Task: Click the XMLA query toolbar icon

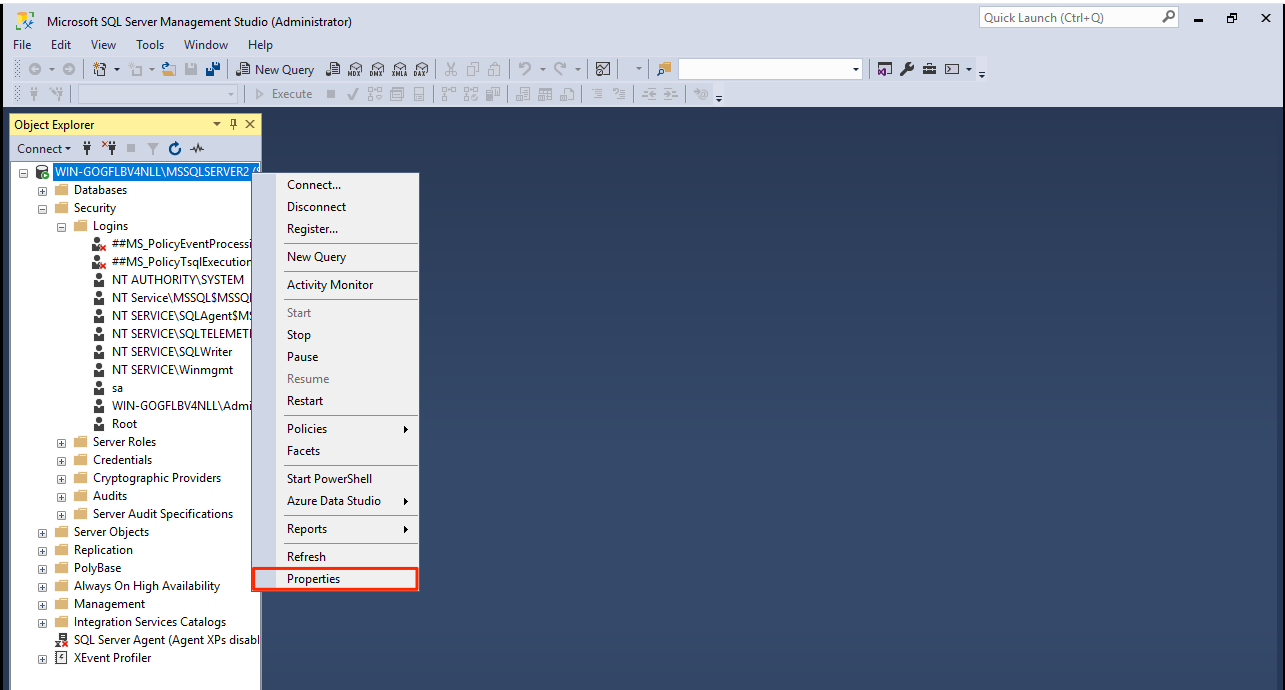Action: [399, 69]
